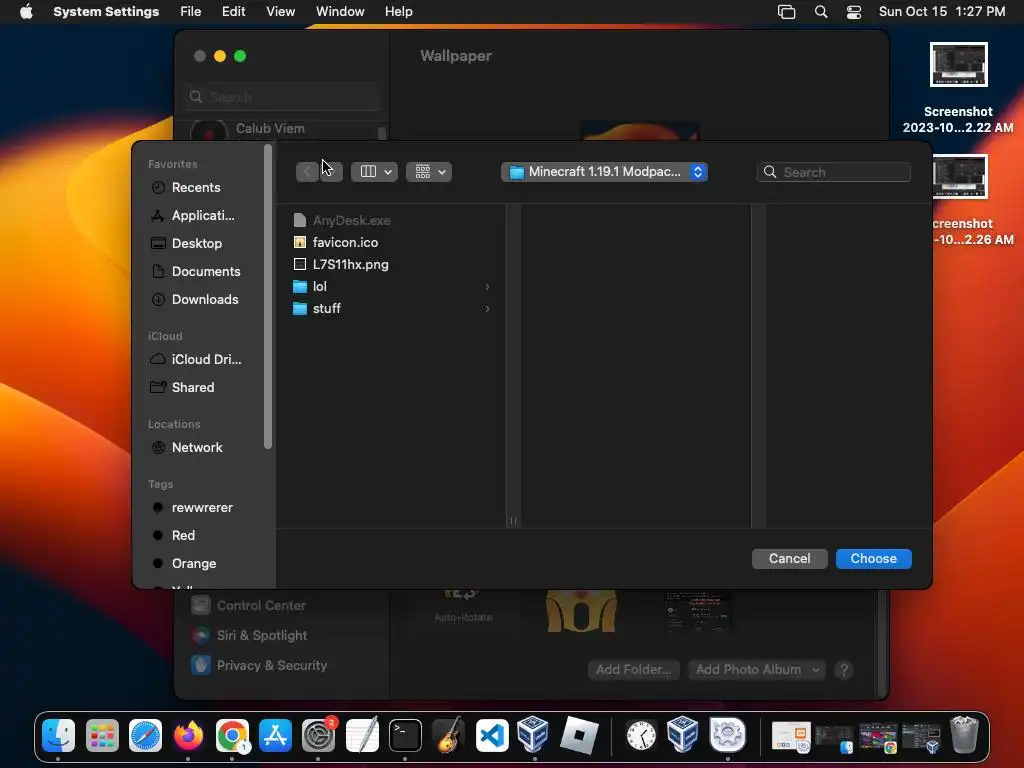Open the Window menu

click(x=340, y=12)
